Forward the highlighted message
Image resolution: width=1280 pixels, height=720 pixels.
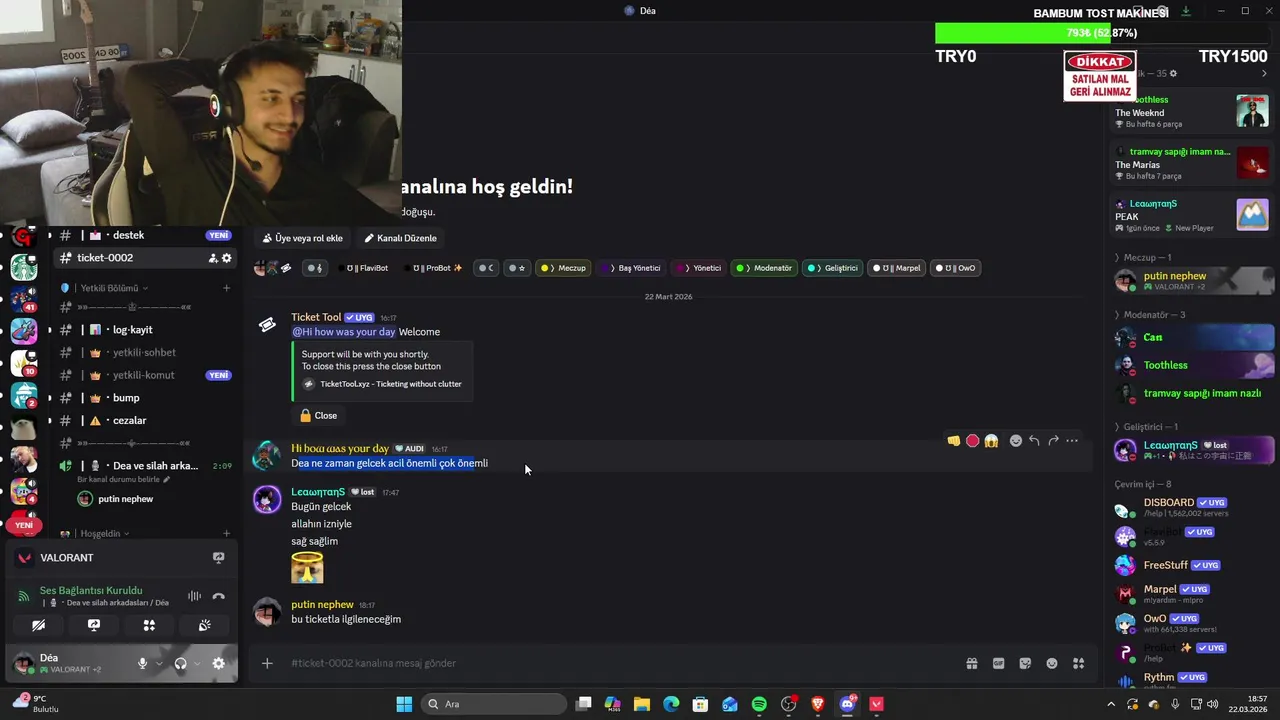[x=1053, y=441]
